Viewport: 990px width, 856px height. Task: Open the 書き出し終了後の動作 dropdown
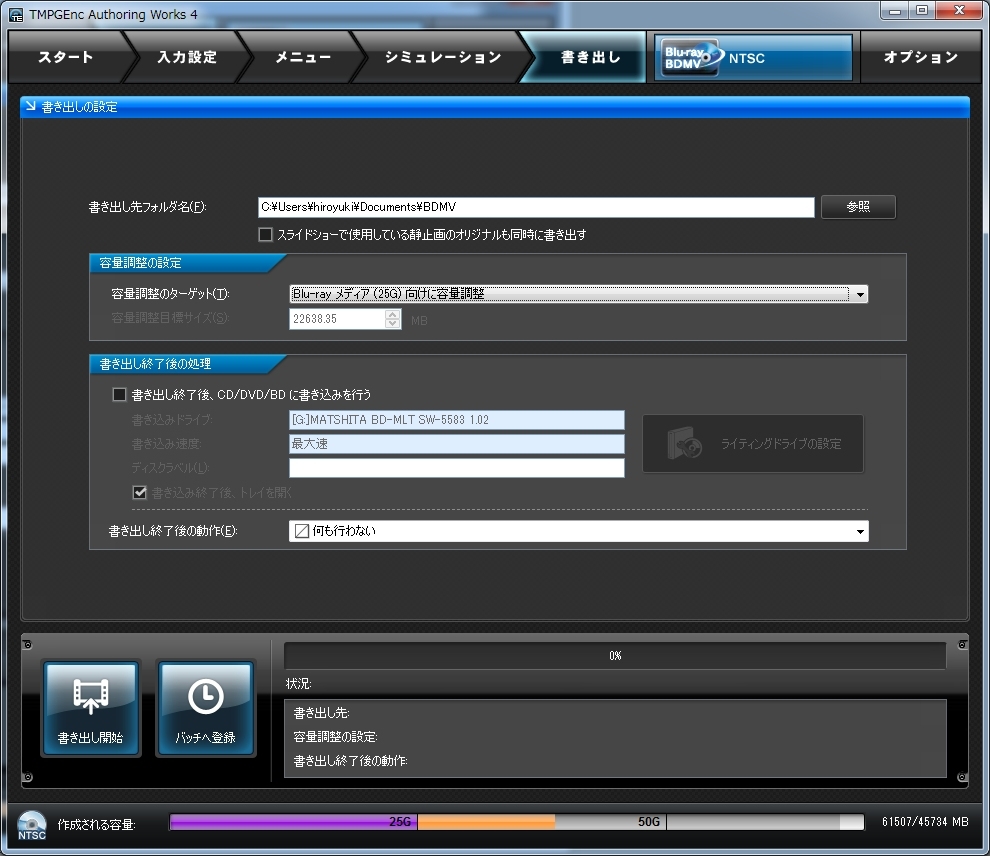tap(578, 531)
